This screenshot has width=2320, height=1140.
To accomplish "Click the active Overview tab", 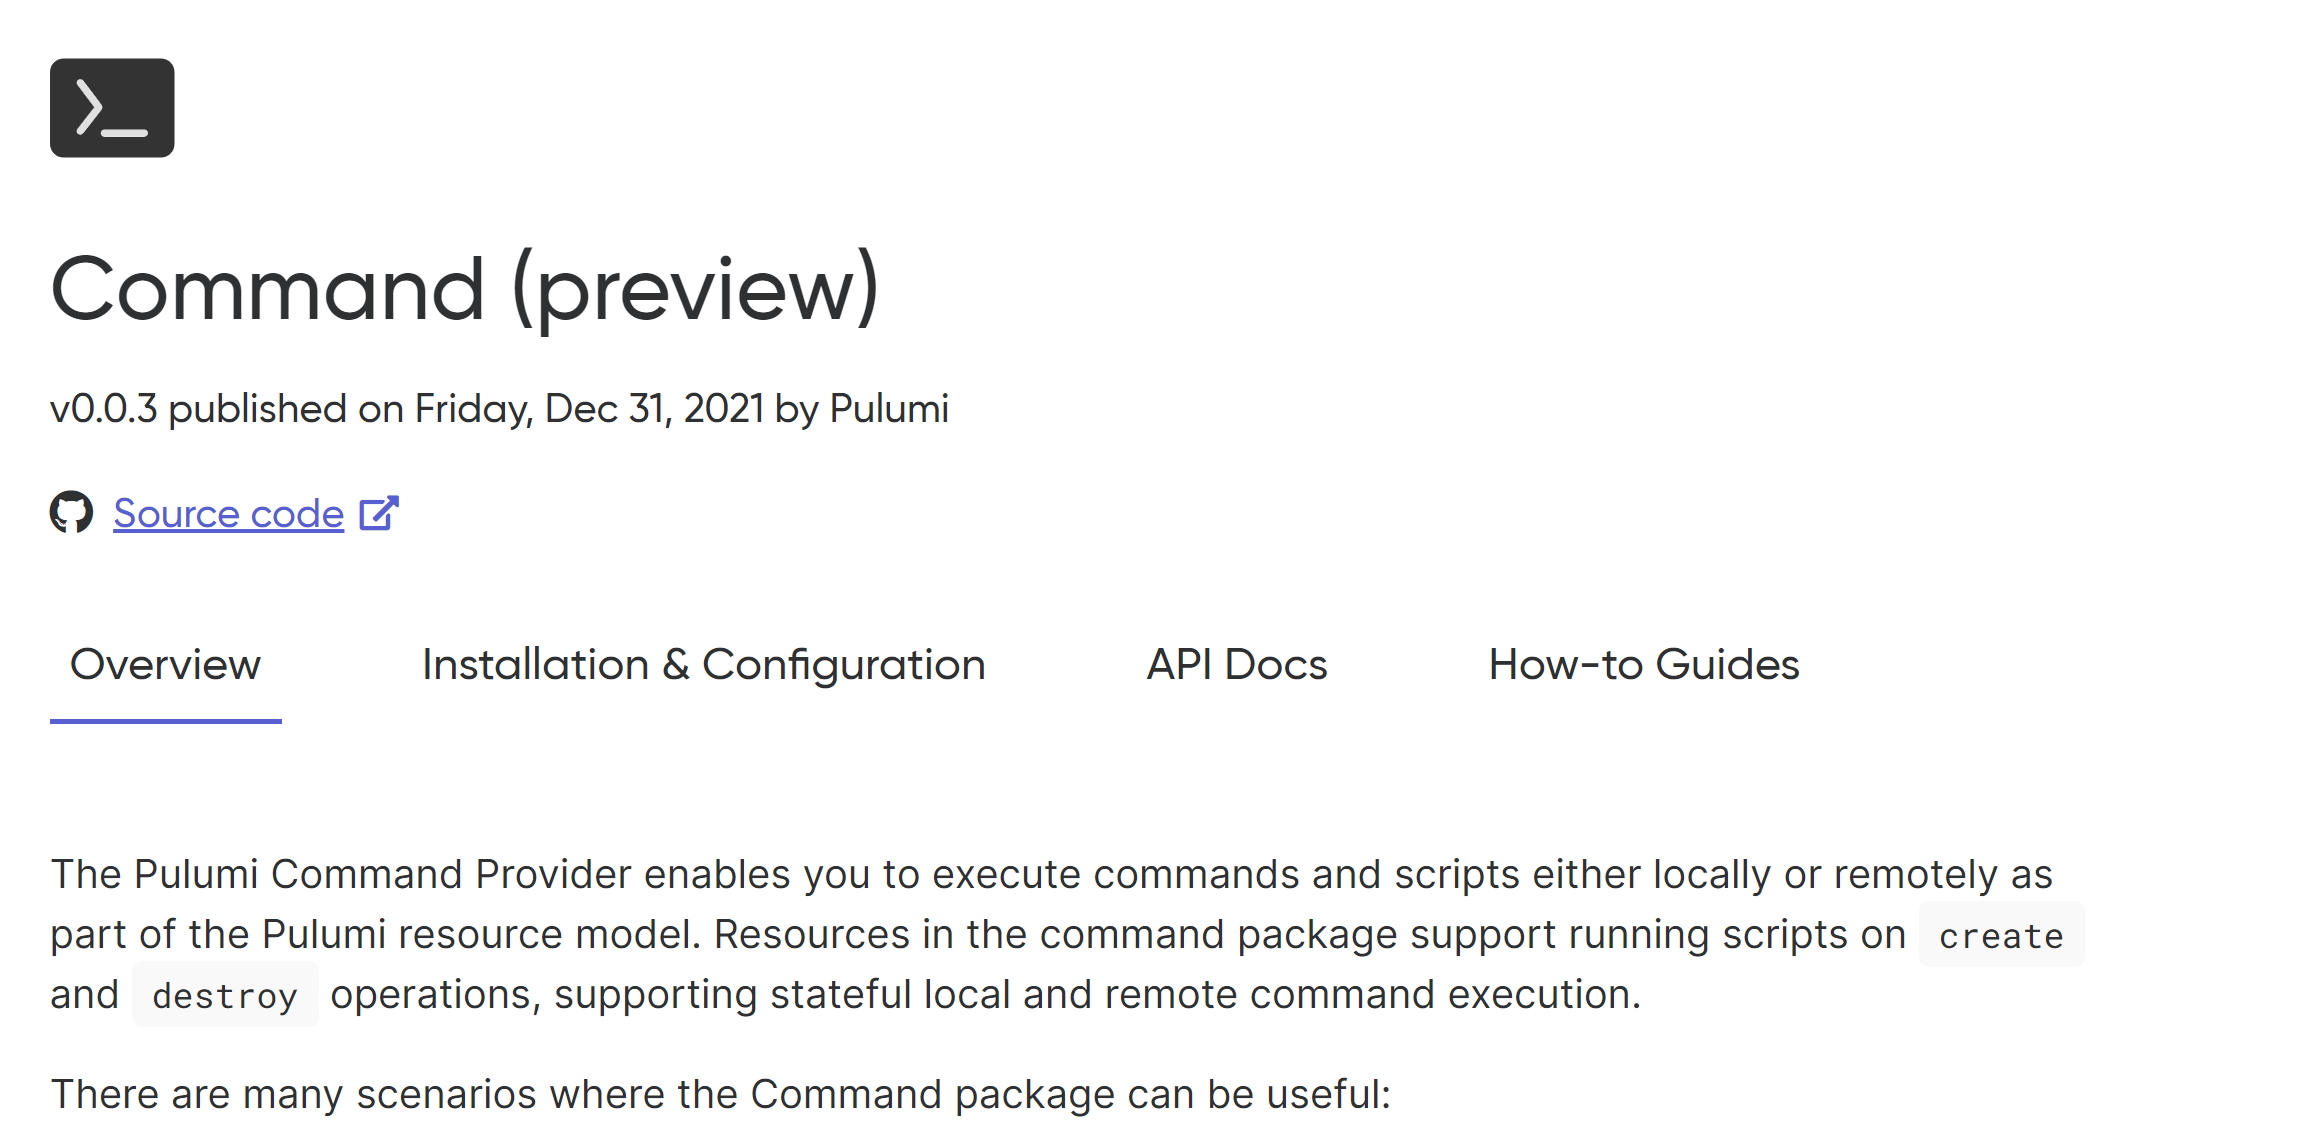I will tap(165, 664).
